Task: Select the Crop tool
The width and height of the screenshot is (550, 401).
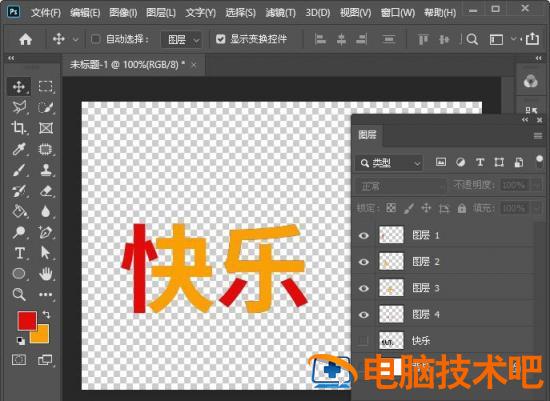Action: [x=19, y=128]
